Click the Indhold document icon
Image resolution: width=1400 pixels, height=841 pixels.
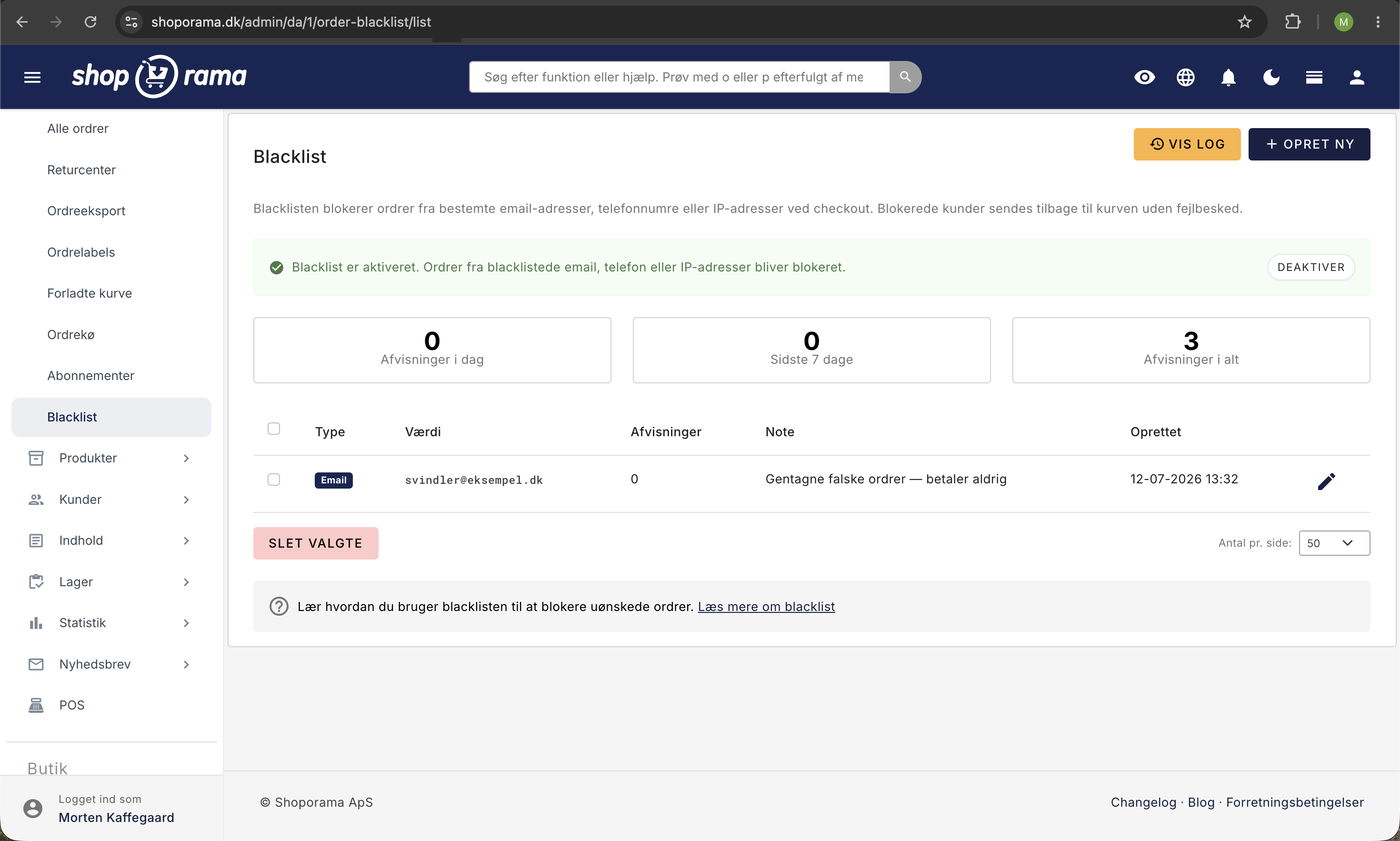[36, 540]
